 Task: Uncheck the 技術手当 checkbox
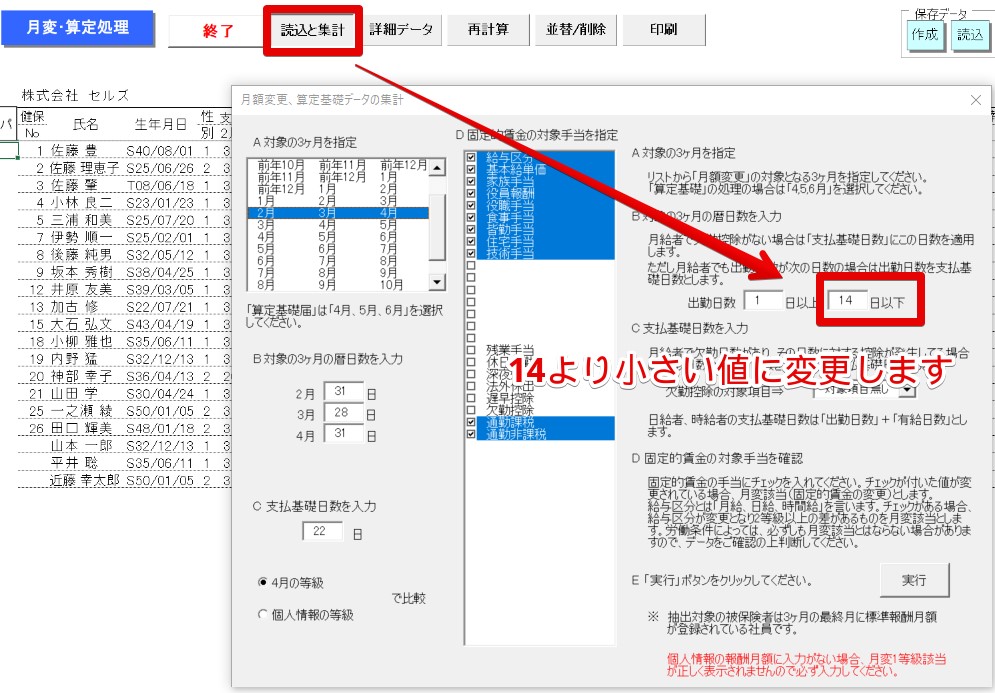click(471, 253)
